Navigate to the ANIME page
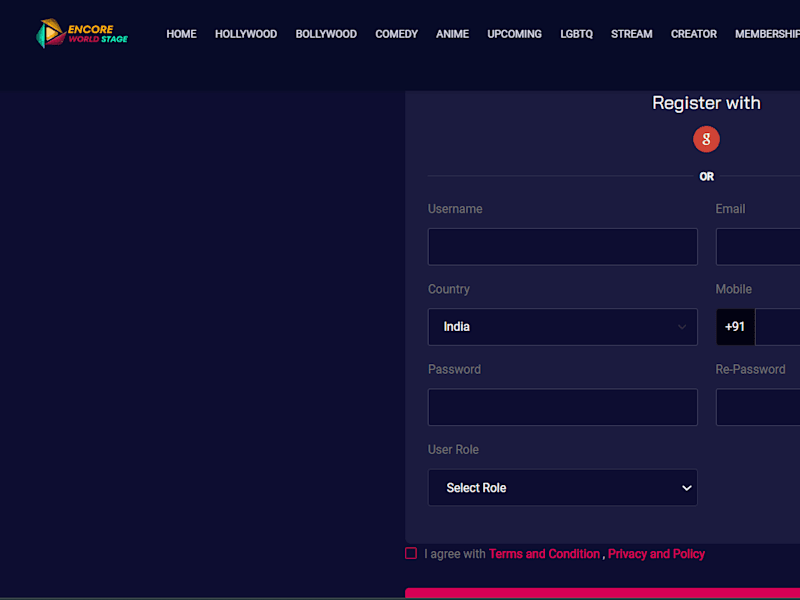 pos(452,34)
